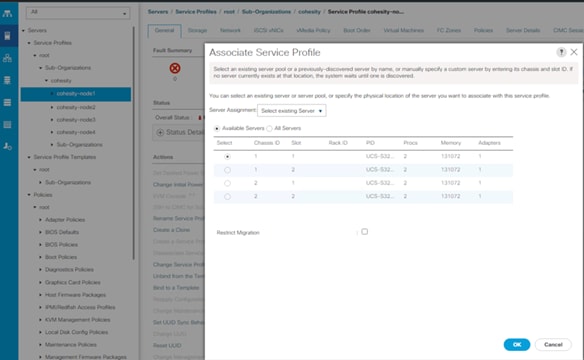The image size is (584, 360).
Task: Click Reset UUID action link
Action: pyautogui.click(x=167, y=345)
